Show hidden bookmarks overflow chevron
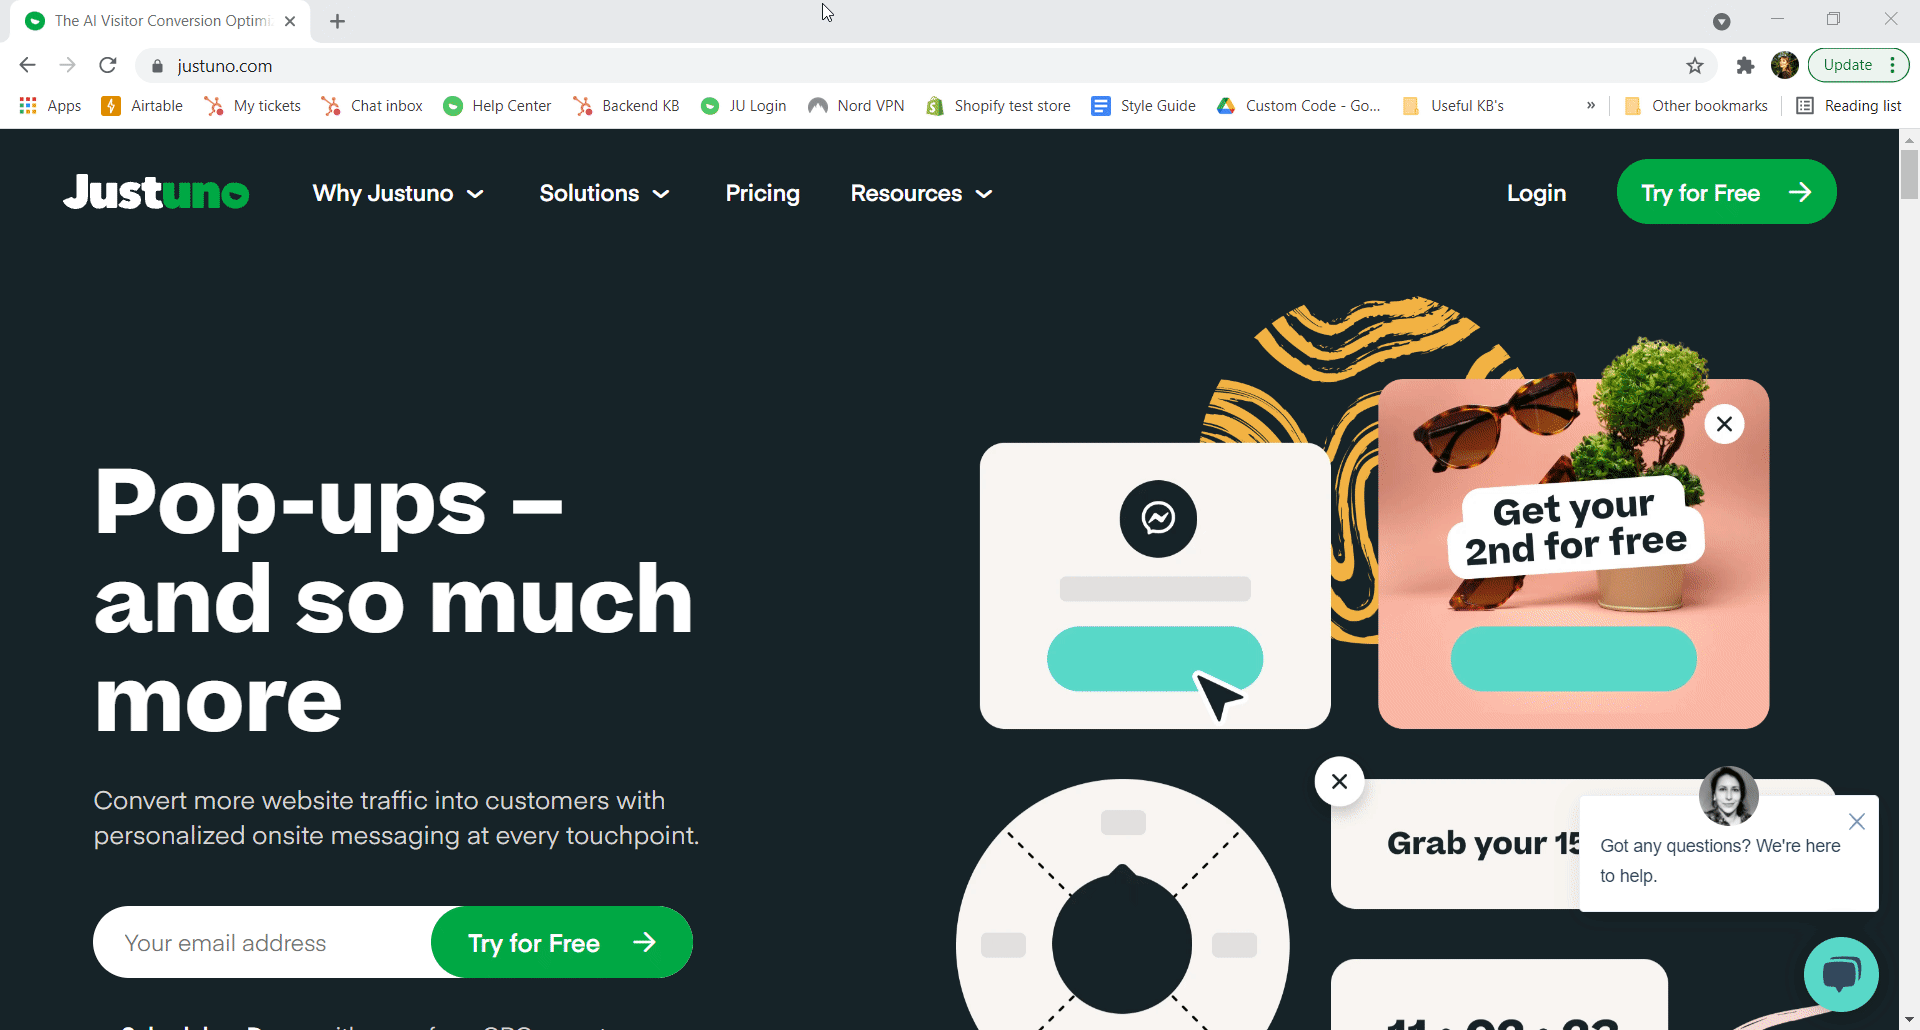Screen dimensions: 1920x1030 point(1591,106)
